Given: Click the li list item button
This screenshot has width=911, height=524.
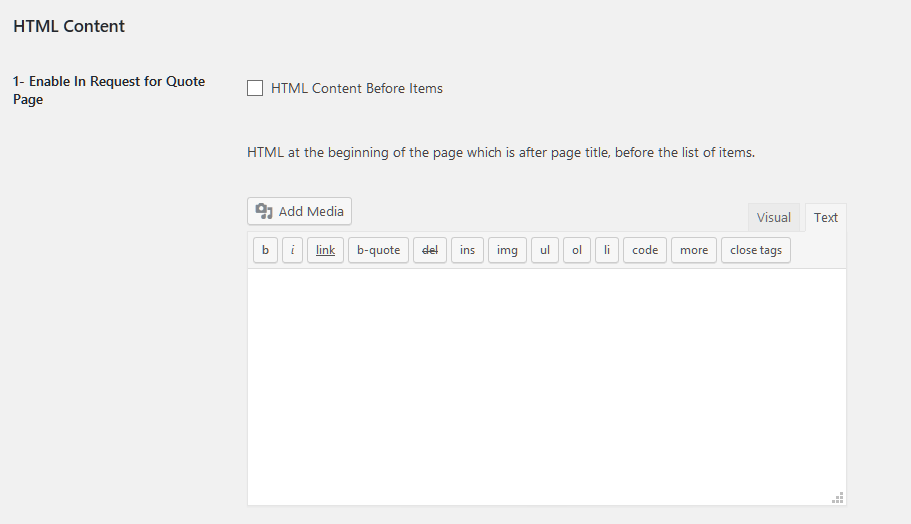Looking at the screenshot, I should pyautogui.click(x=607, y=250).
